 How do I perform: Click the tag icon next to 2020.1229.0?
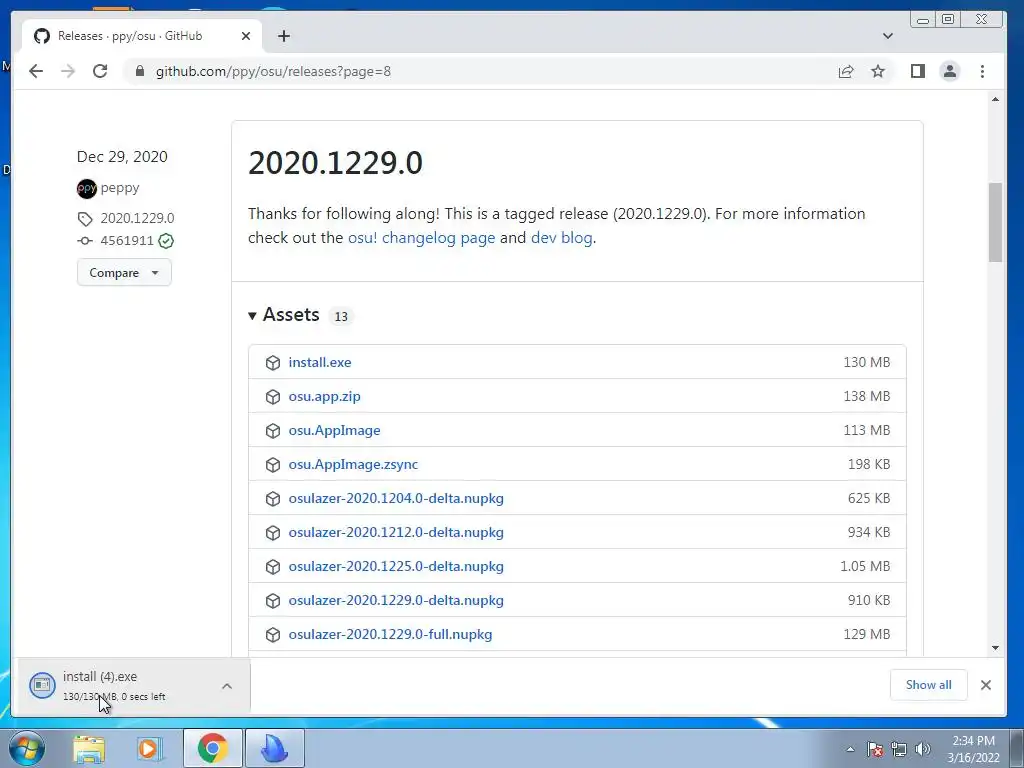click(x=85, y=219)
